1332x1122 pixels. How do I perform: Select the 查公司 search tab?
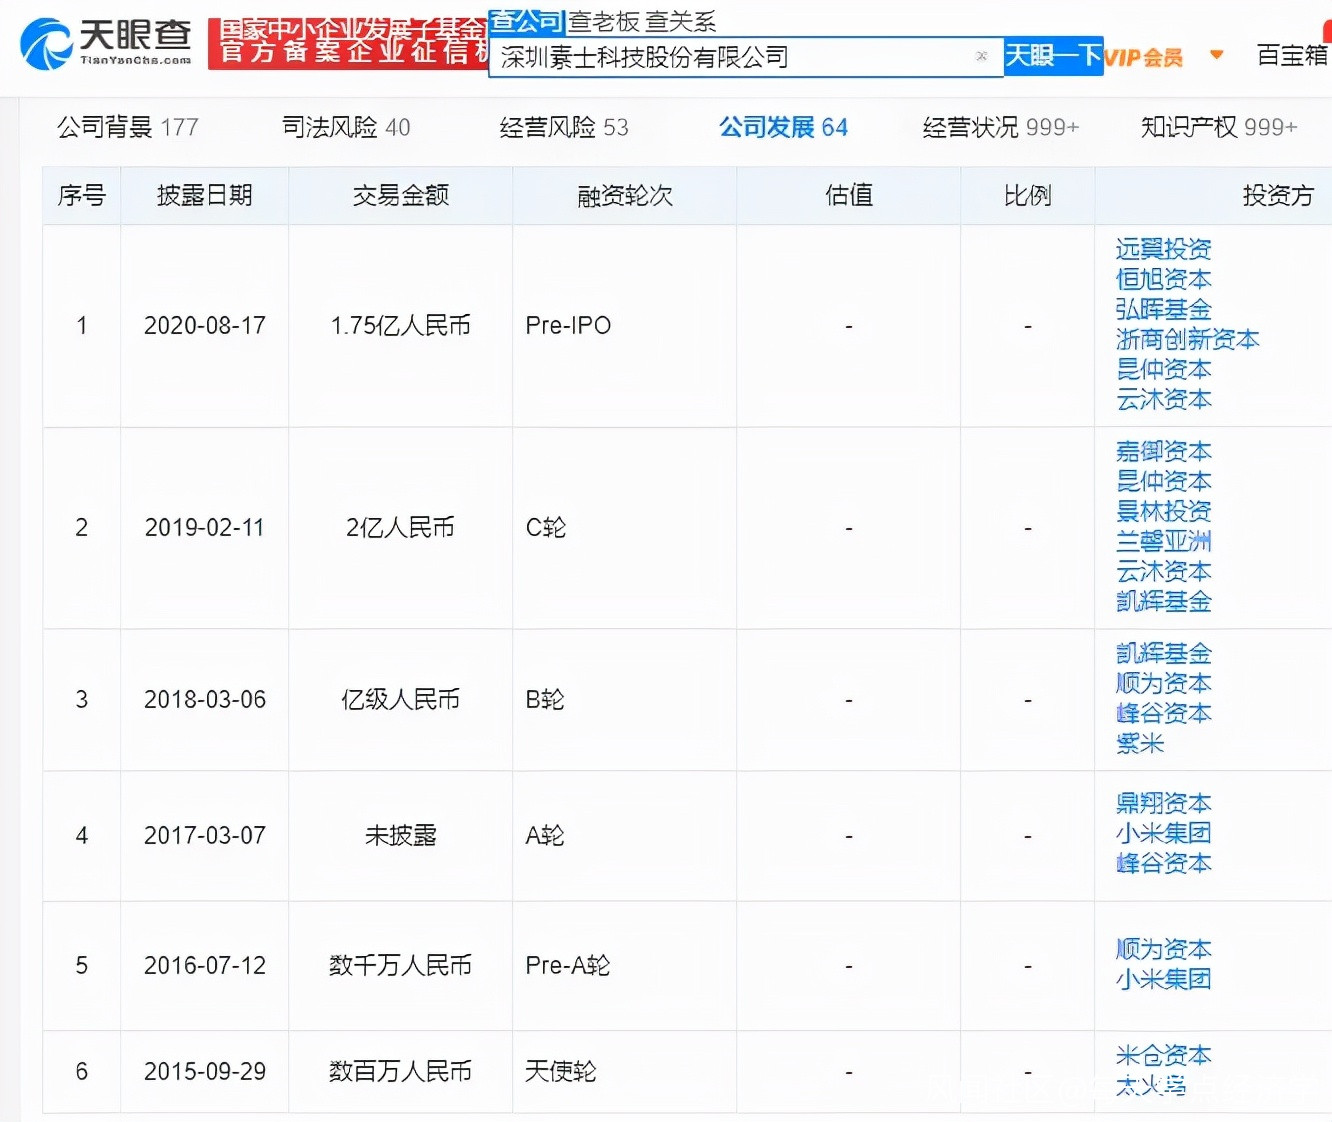pyautogui.click(x=527, y=21)
